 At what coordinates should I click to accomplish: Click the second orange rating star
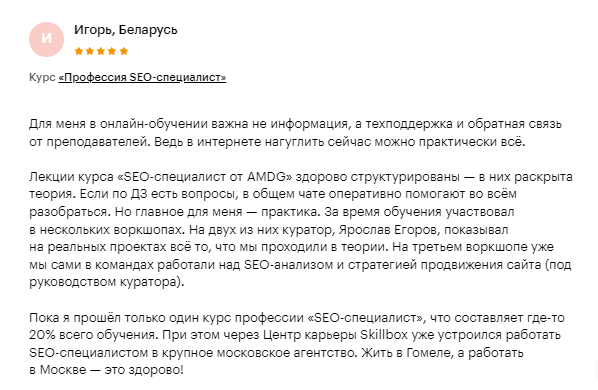[x=90, y=51]
